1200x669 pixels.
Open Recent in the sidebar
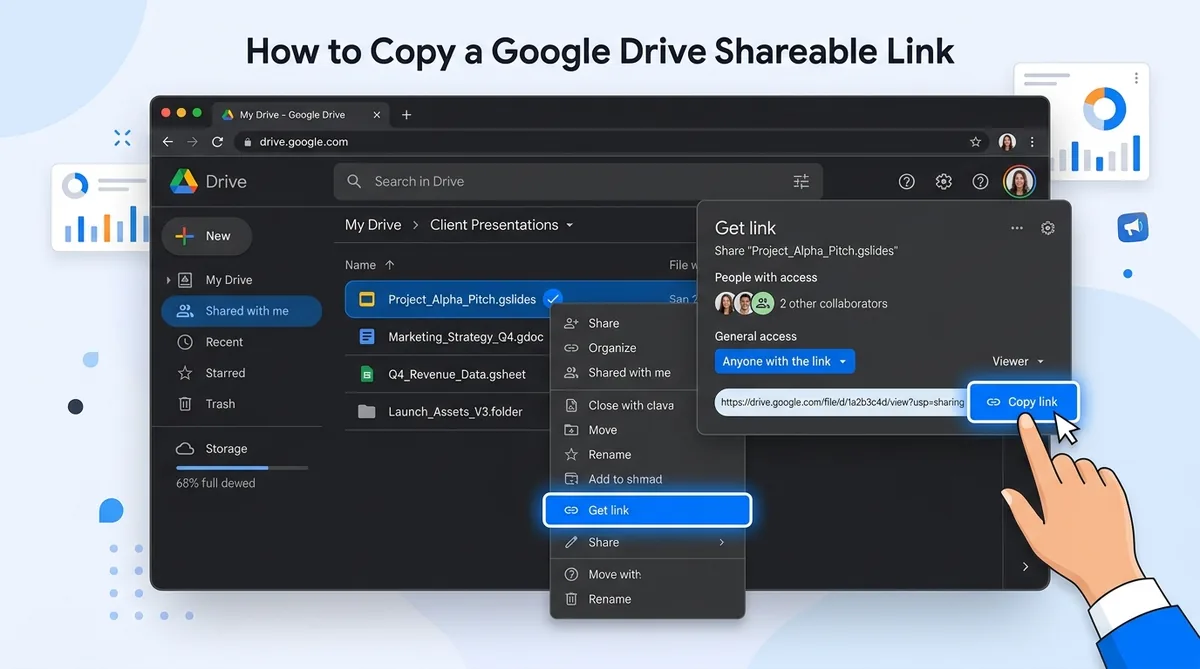point(241,342)
